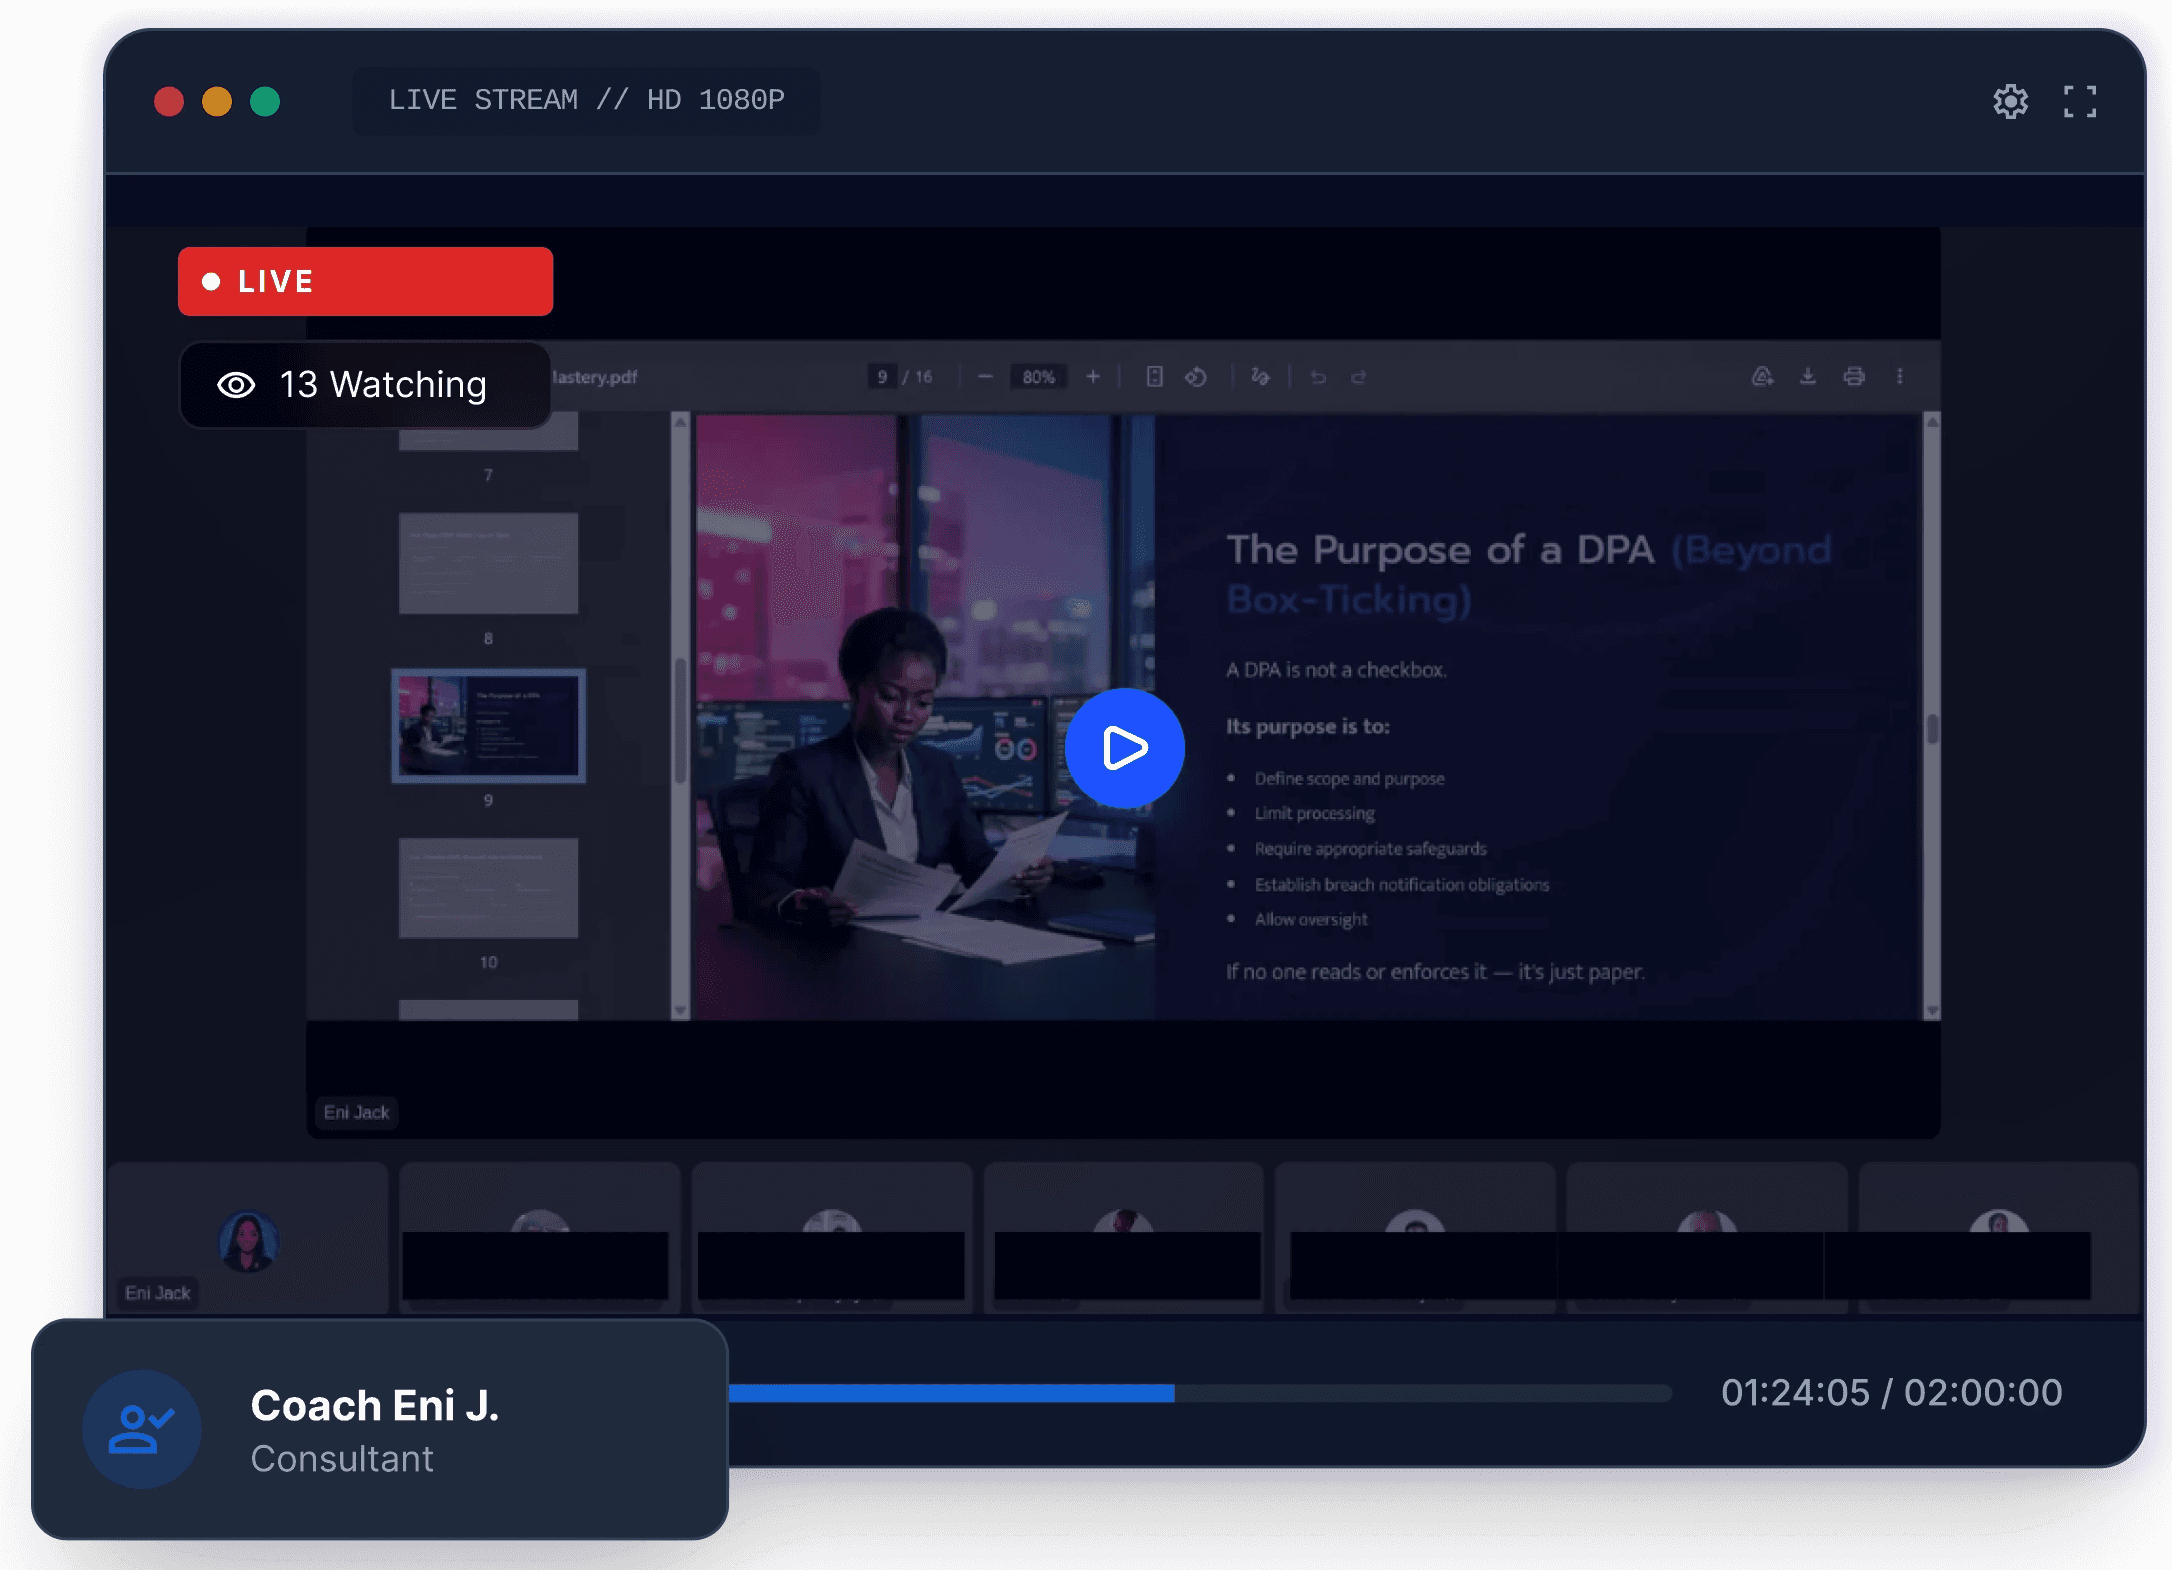The width and height of the screenshot is (2172, 1570).
Task: Select page 8 thumbnail
Action: coord(488,563)
